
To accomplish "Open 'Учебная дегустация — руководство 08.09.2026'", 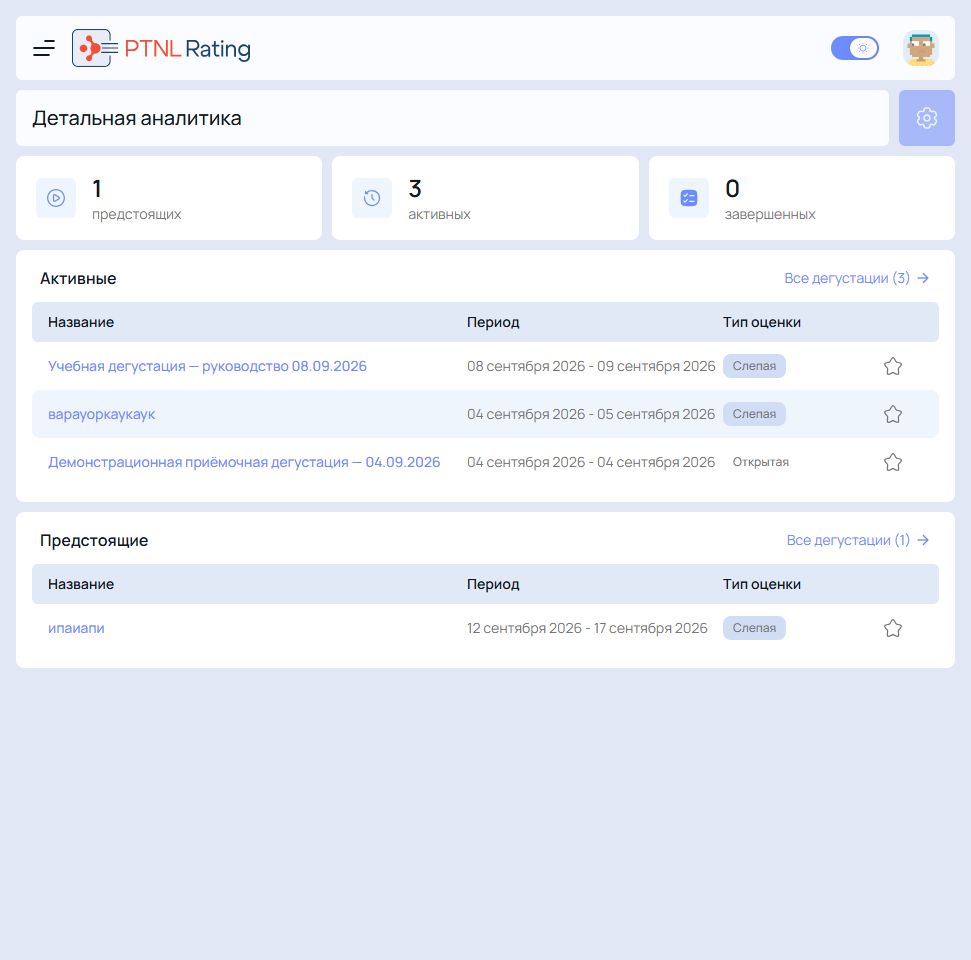I will [207, 366].
